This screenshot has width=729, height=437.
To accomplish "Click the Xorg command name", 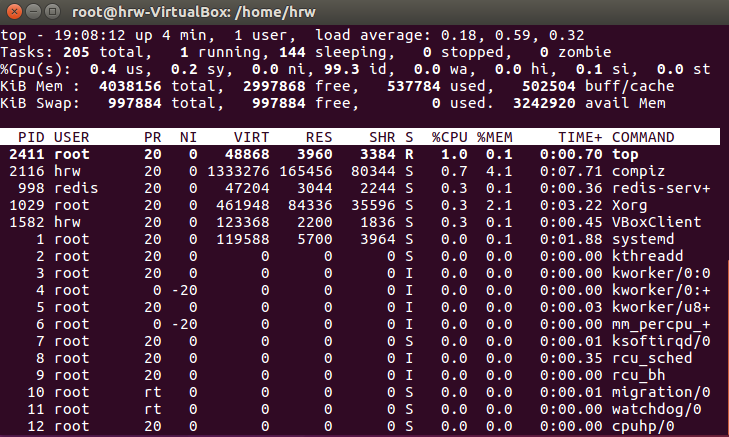I will (x=630, y=205).
